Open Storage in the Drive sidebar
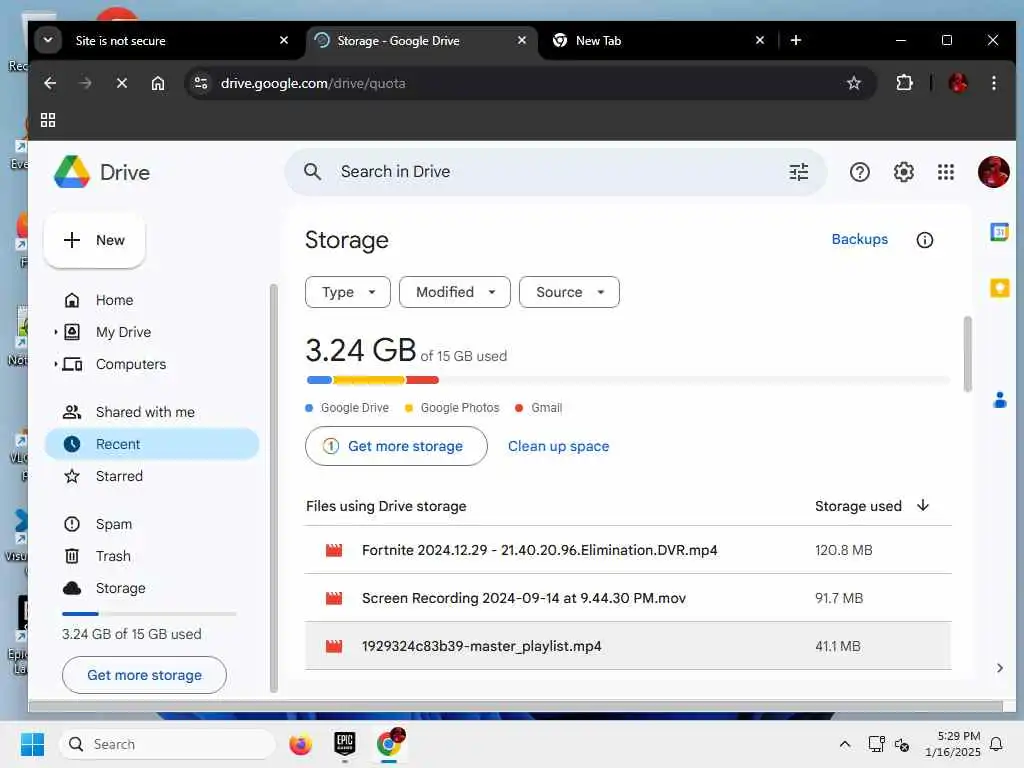The height and width of the screenshot is (768, 1024). click(152, 588)
